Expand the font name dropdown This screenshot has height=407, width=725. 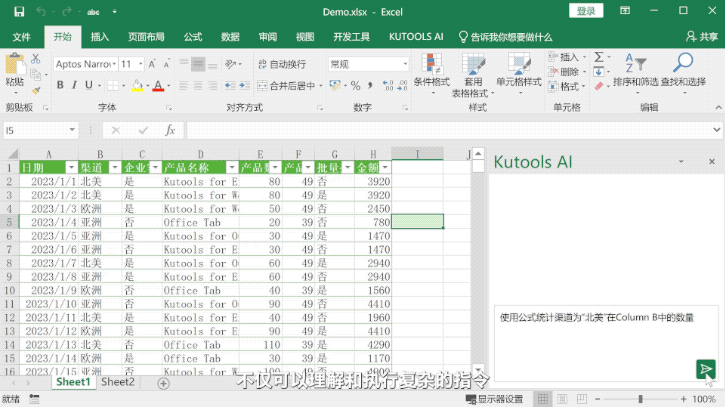[x=112, y=64]
